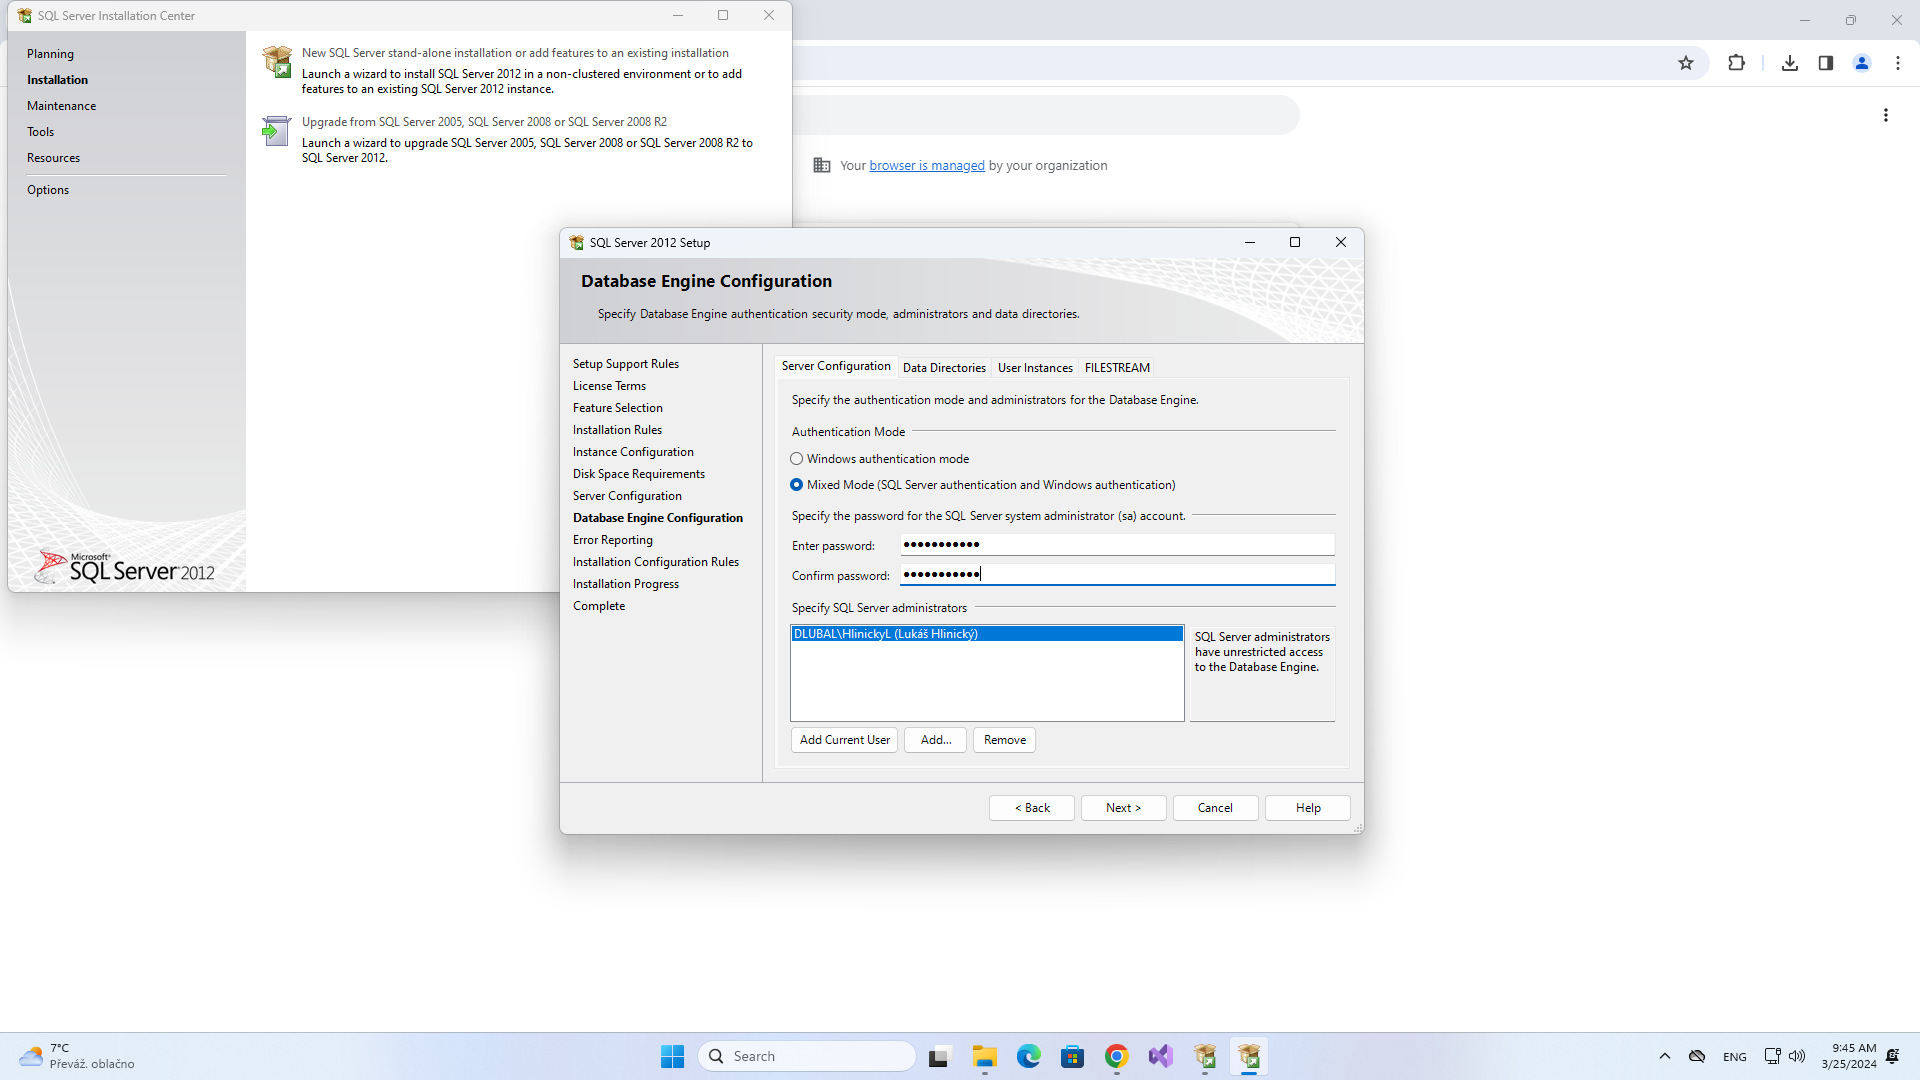
Task: Switch to Data Directories tab
Action: point(943,367)
